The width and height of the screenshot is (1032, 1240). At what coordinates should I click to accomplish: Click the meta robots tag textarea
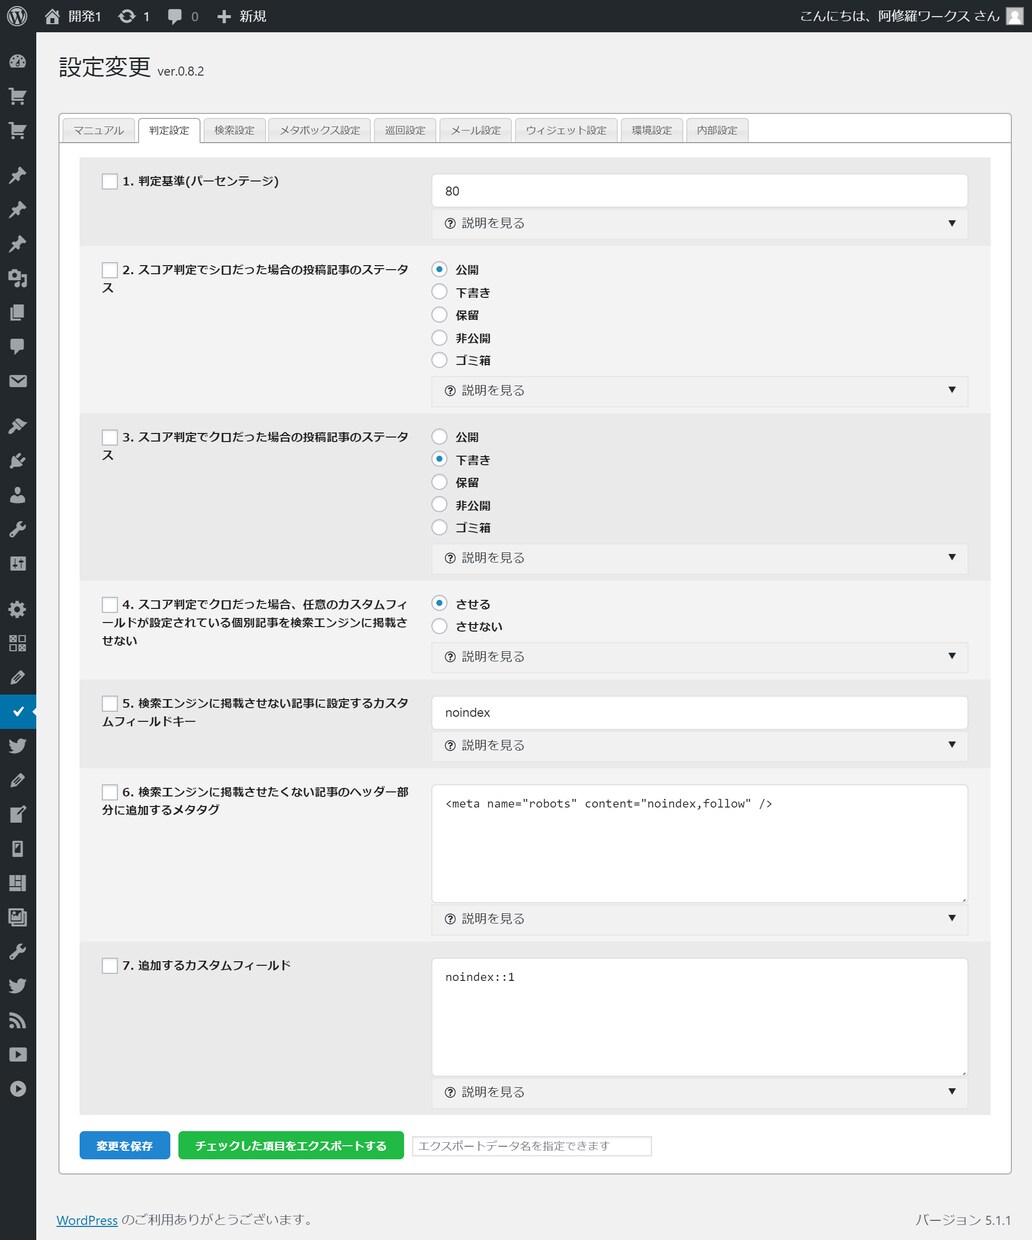(x=700, y=844)
